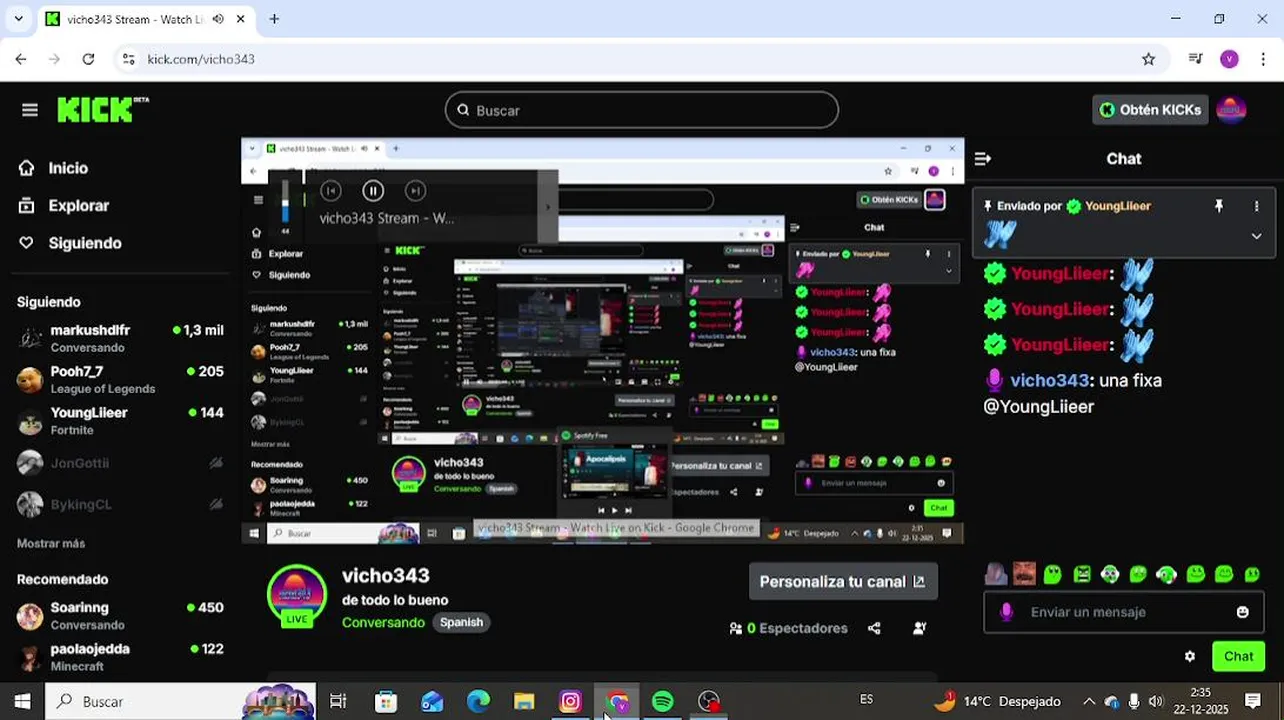Focus the Buscar search bar on Kick
Screen dimensions: 1284x720
click(641, 110)
